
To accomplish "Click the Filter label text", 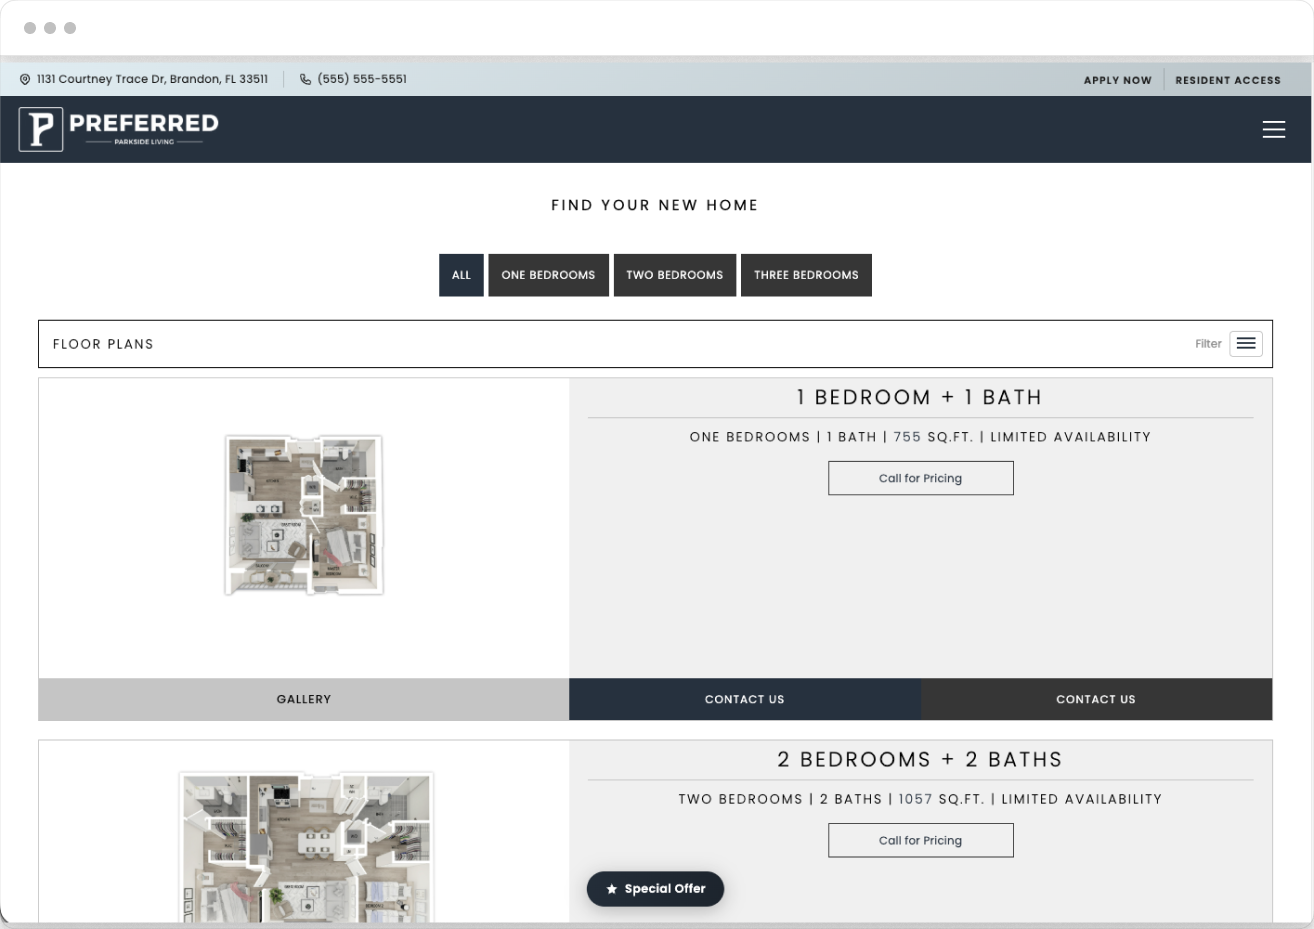I will (1208, 344).
